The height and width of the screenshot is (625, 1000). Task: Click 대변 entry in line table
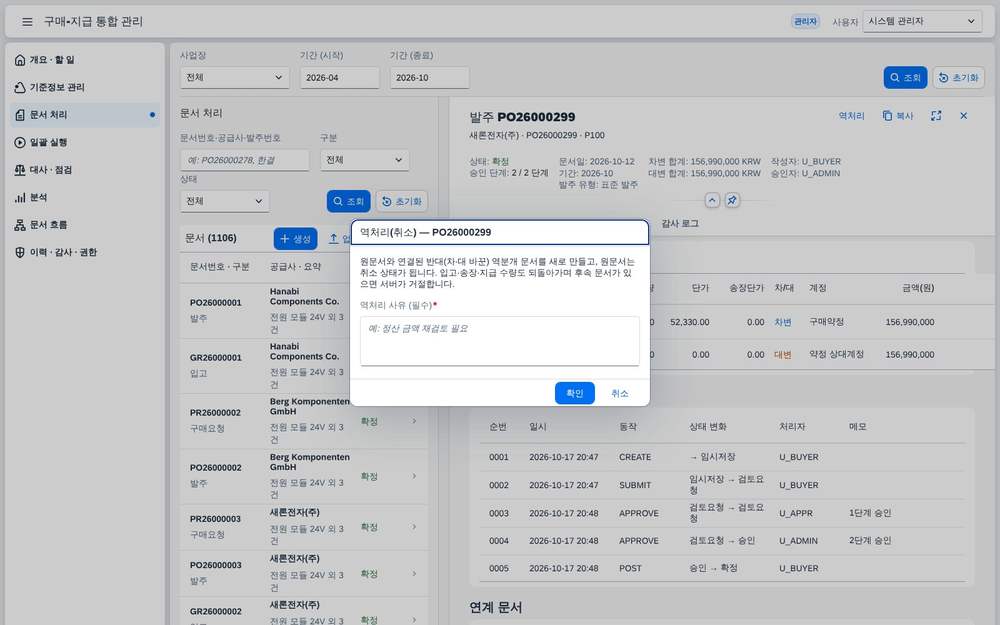(783, 355)
